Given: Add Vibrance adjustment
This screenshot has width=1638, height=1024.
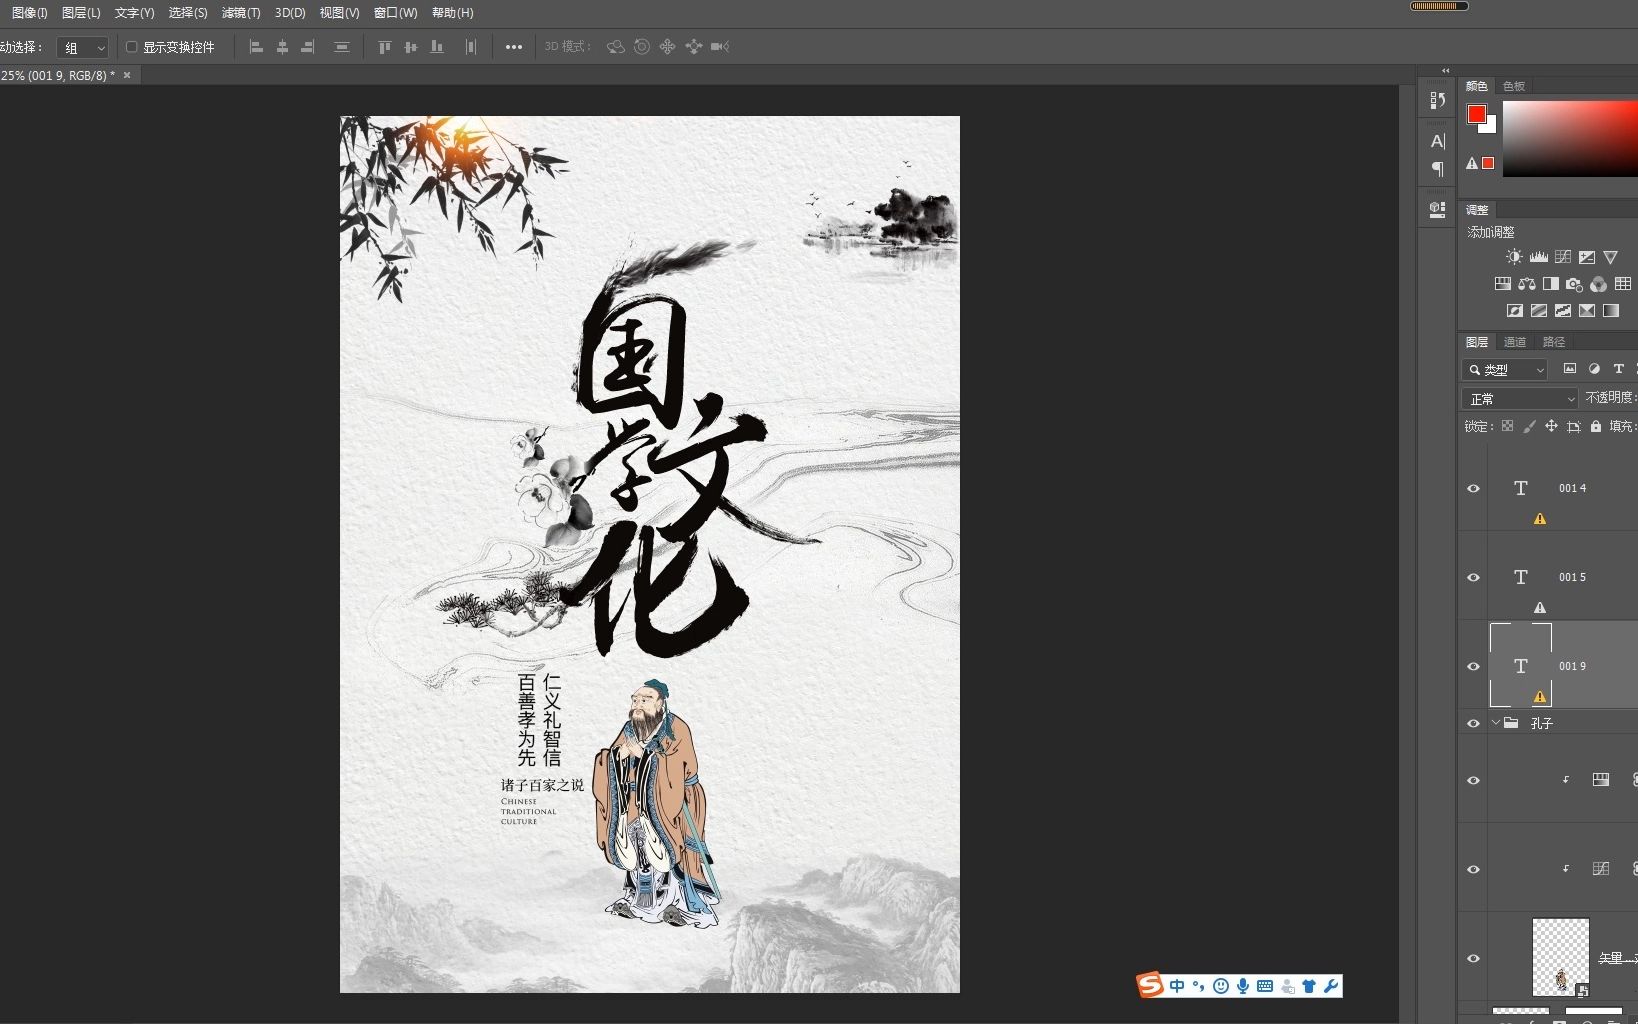Looking at the screenshot, I should click(x=1610, y=257).
